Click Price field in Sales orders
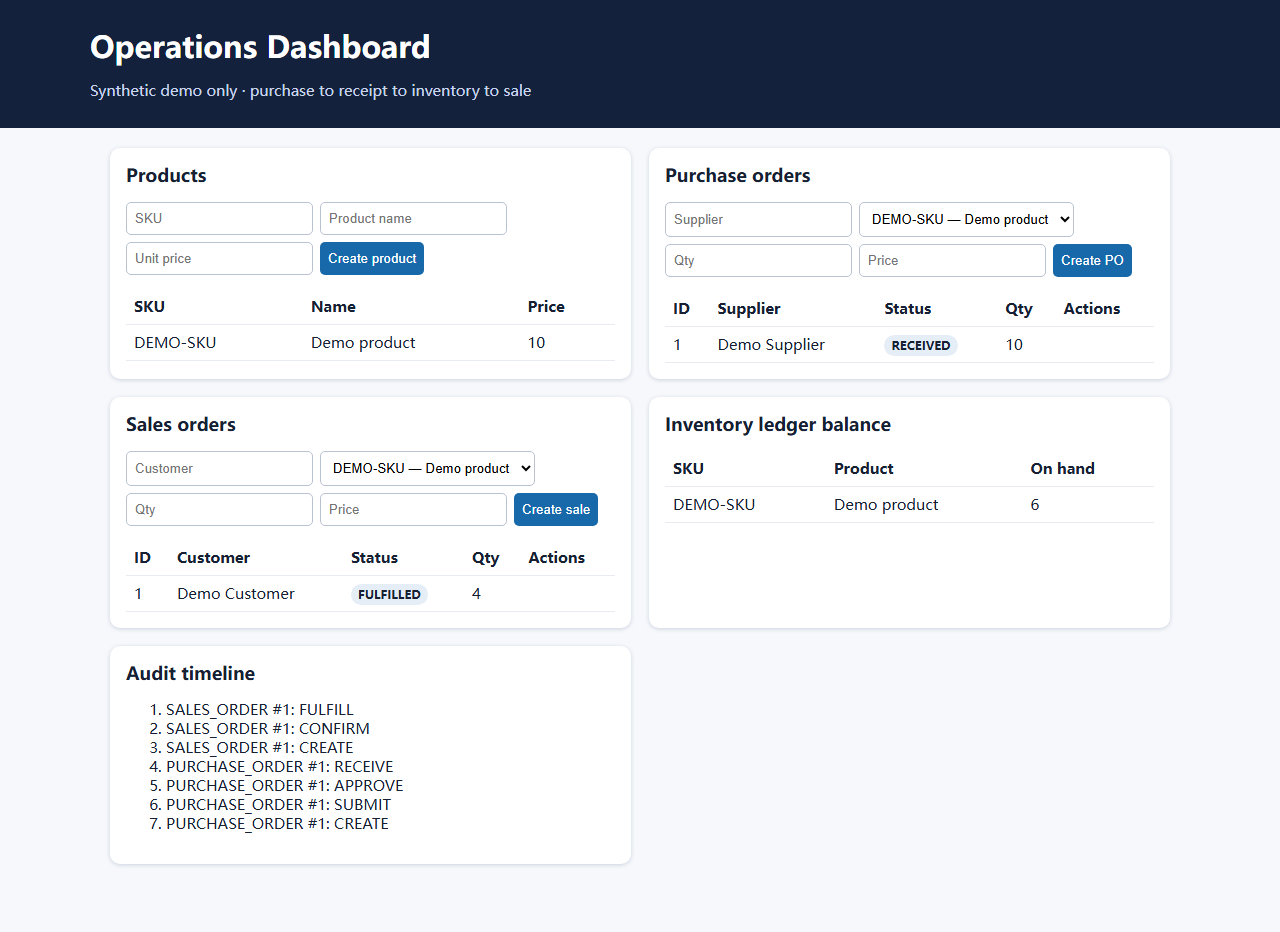 pyautogui.click(x=413, y=509)
